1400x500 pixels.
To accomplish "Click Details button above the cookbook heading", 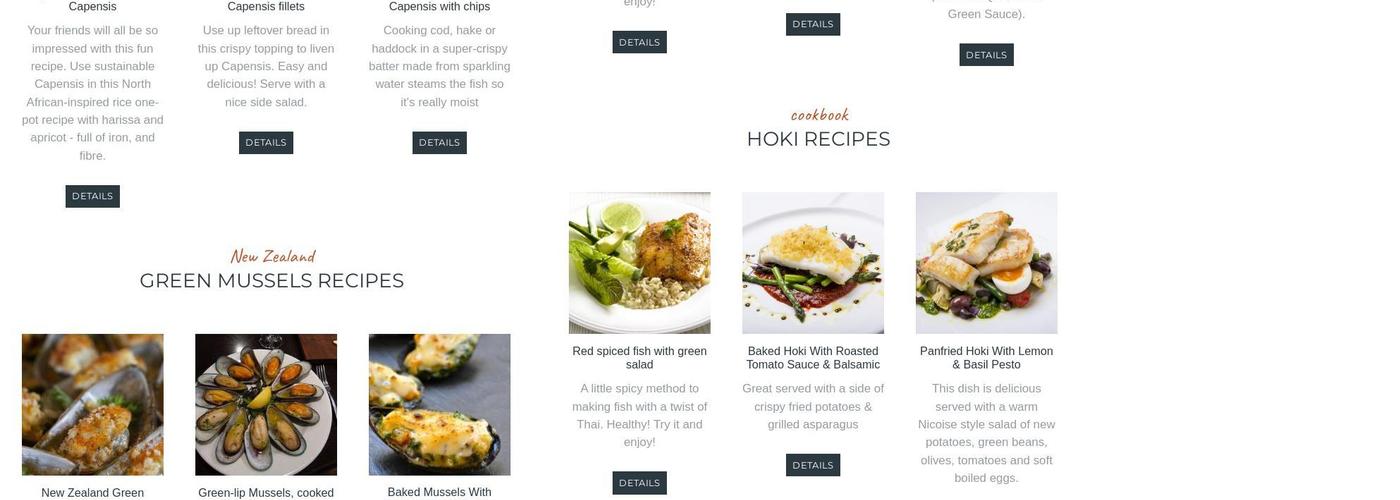I will point(813,24).
